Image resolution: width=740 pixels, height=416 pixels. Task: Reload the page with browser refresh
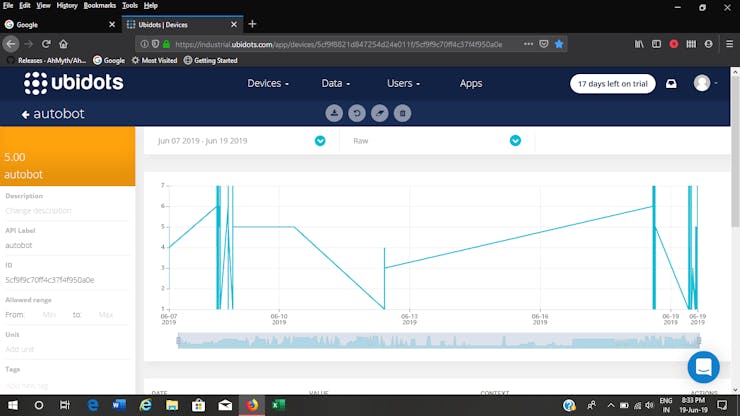tap(46, 44)
